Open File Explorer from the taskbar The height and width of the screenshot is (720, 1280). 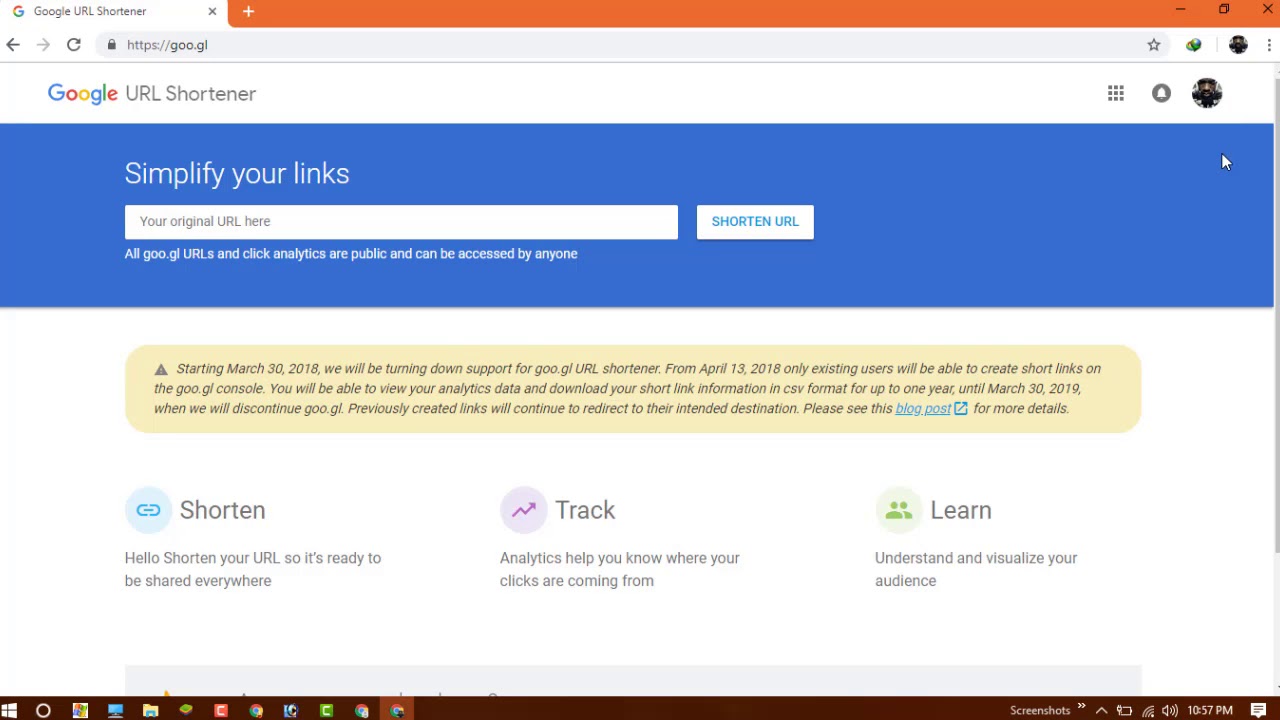click(150, 710)
